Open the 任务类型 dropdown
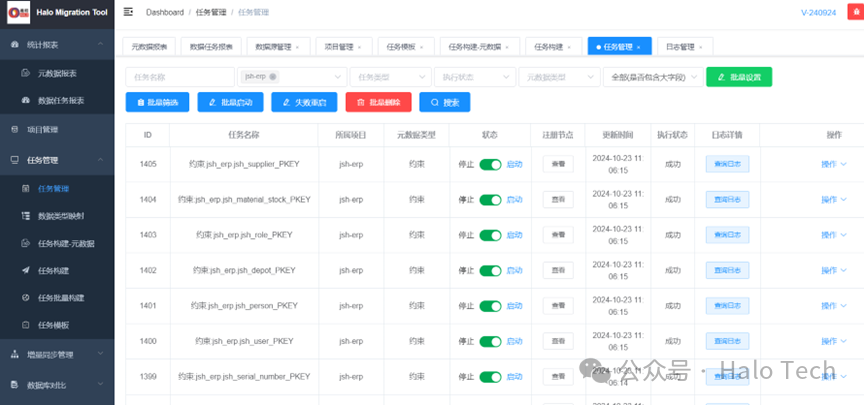The width and height of the screenshot is (864, 405). [x=391, y=77]
